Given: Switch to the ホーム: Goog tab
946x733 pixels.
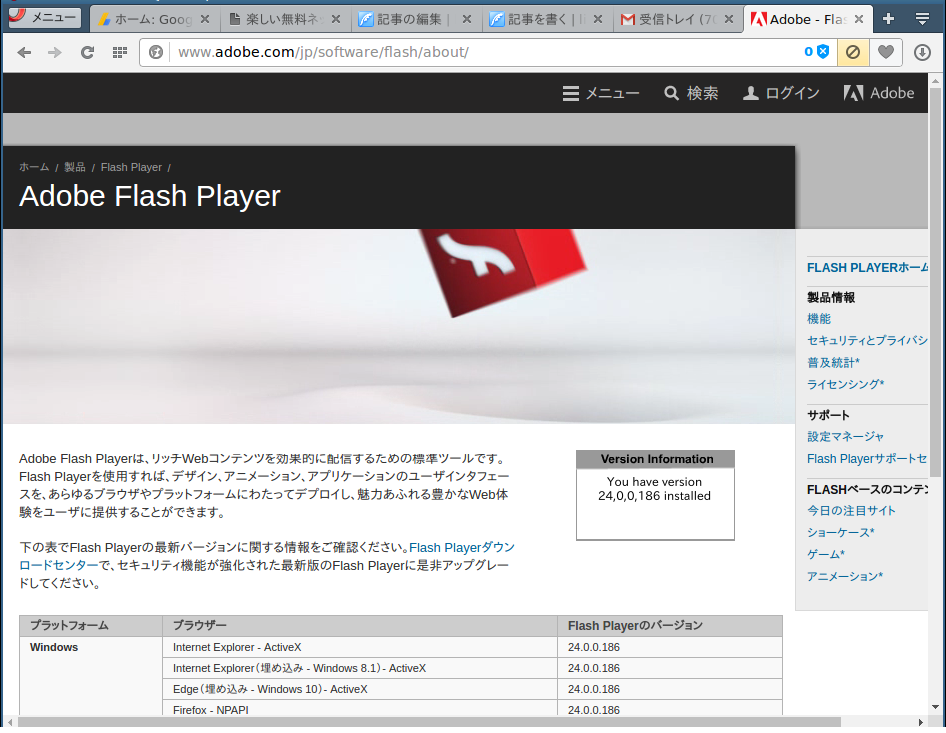Looking at the screenshot, I should coord(154,19).
